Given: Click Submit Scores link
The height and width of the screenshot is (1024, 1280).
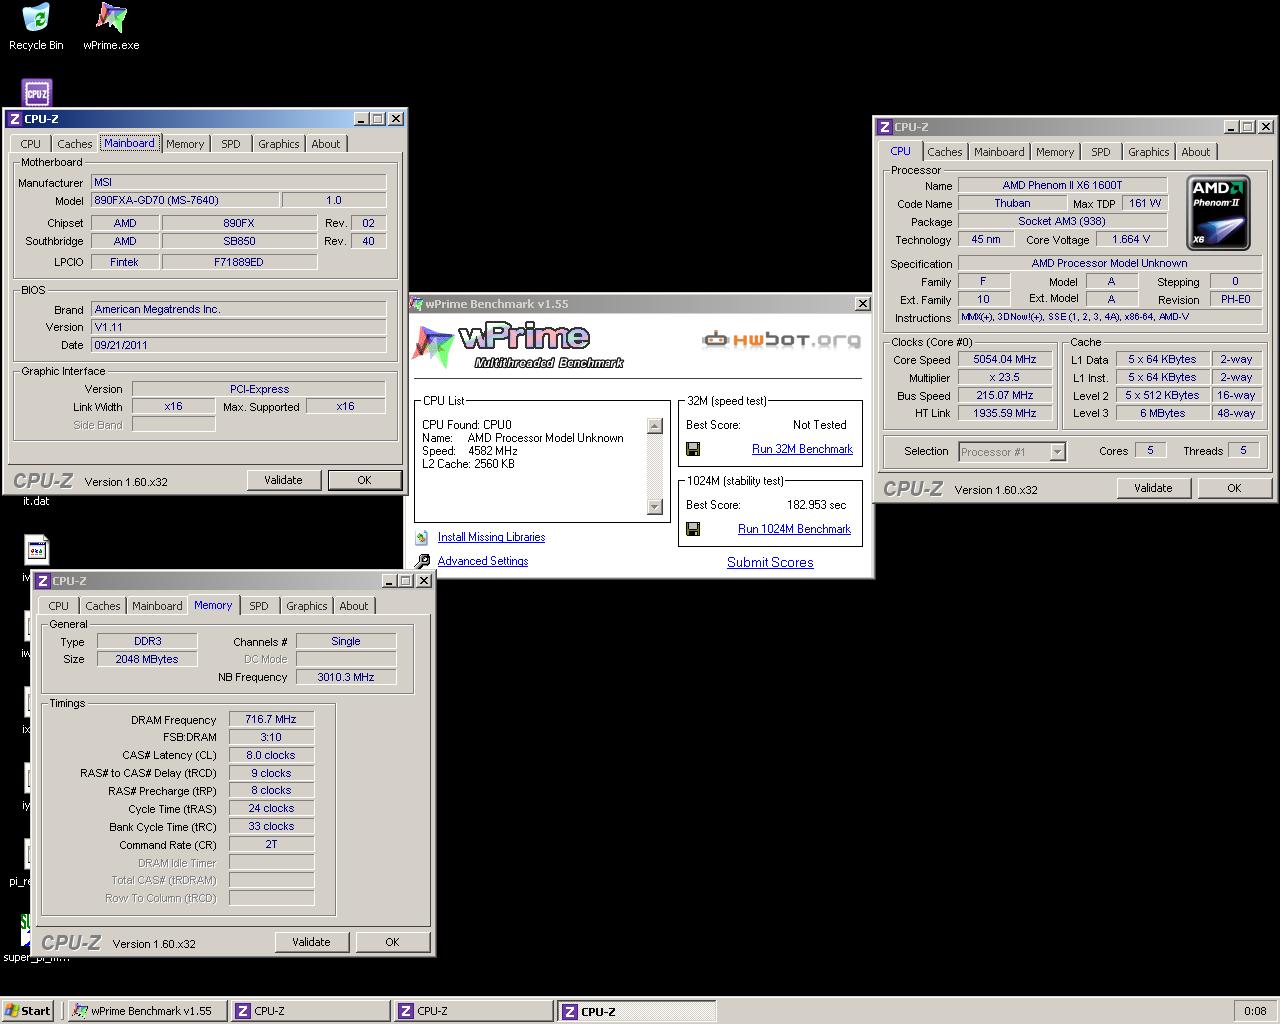Looking at the screenshot, I should pos(770,562).
